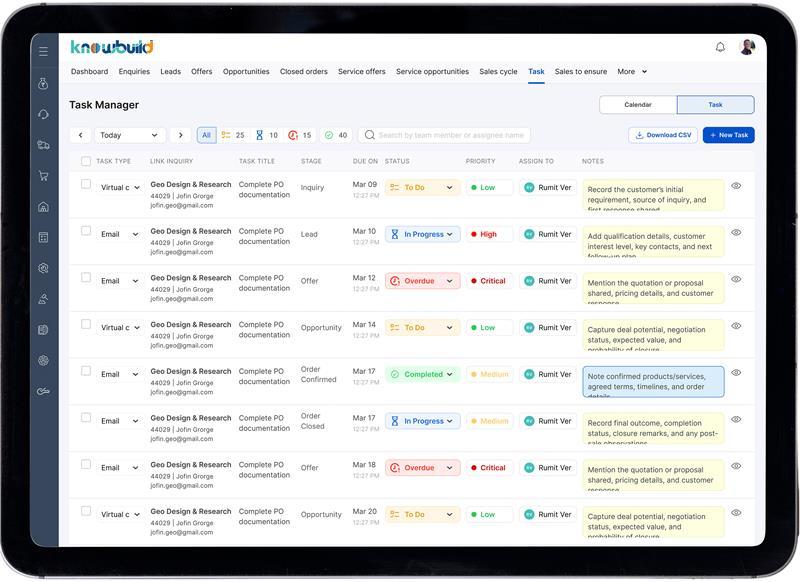Click Low priority badge on Mar 09 row
800x582 pixels.
tap(489, 187)
